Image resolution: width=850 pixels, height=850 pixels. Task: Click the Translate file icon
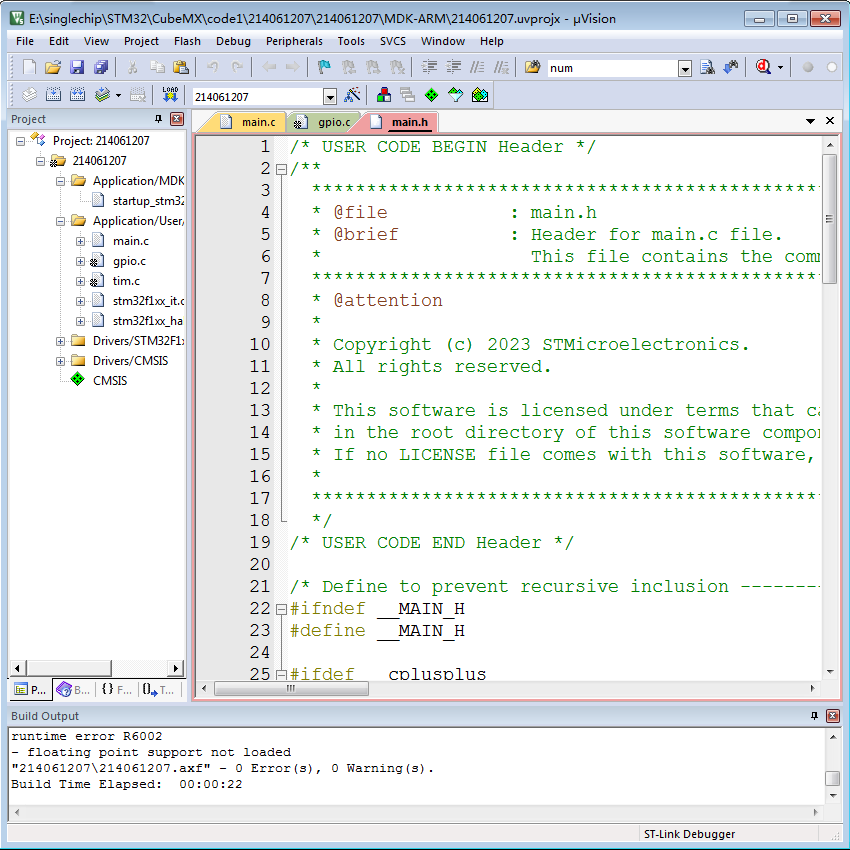(29, 95)
